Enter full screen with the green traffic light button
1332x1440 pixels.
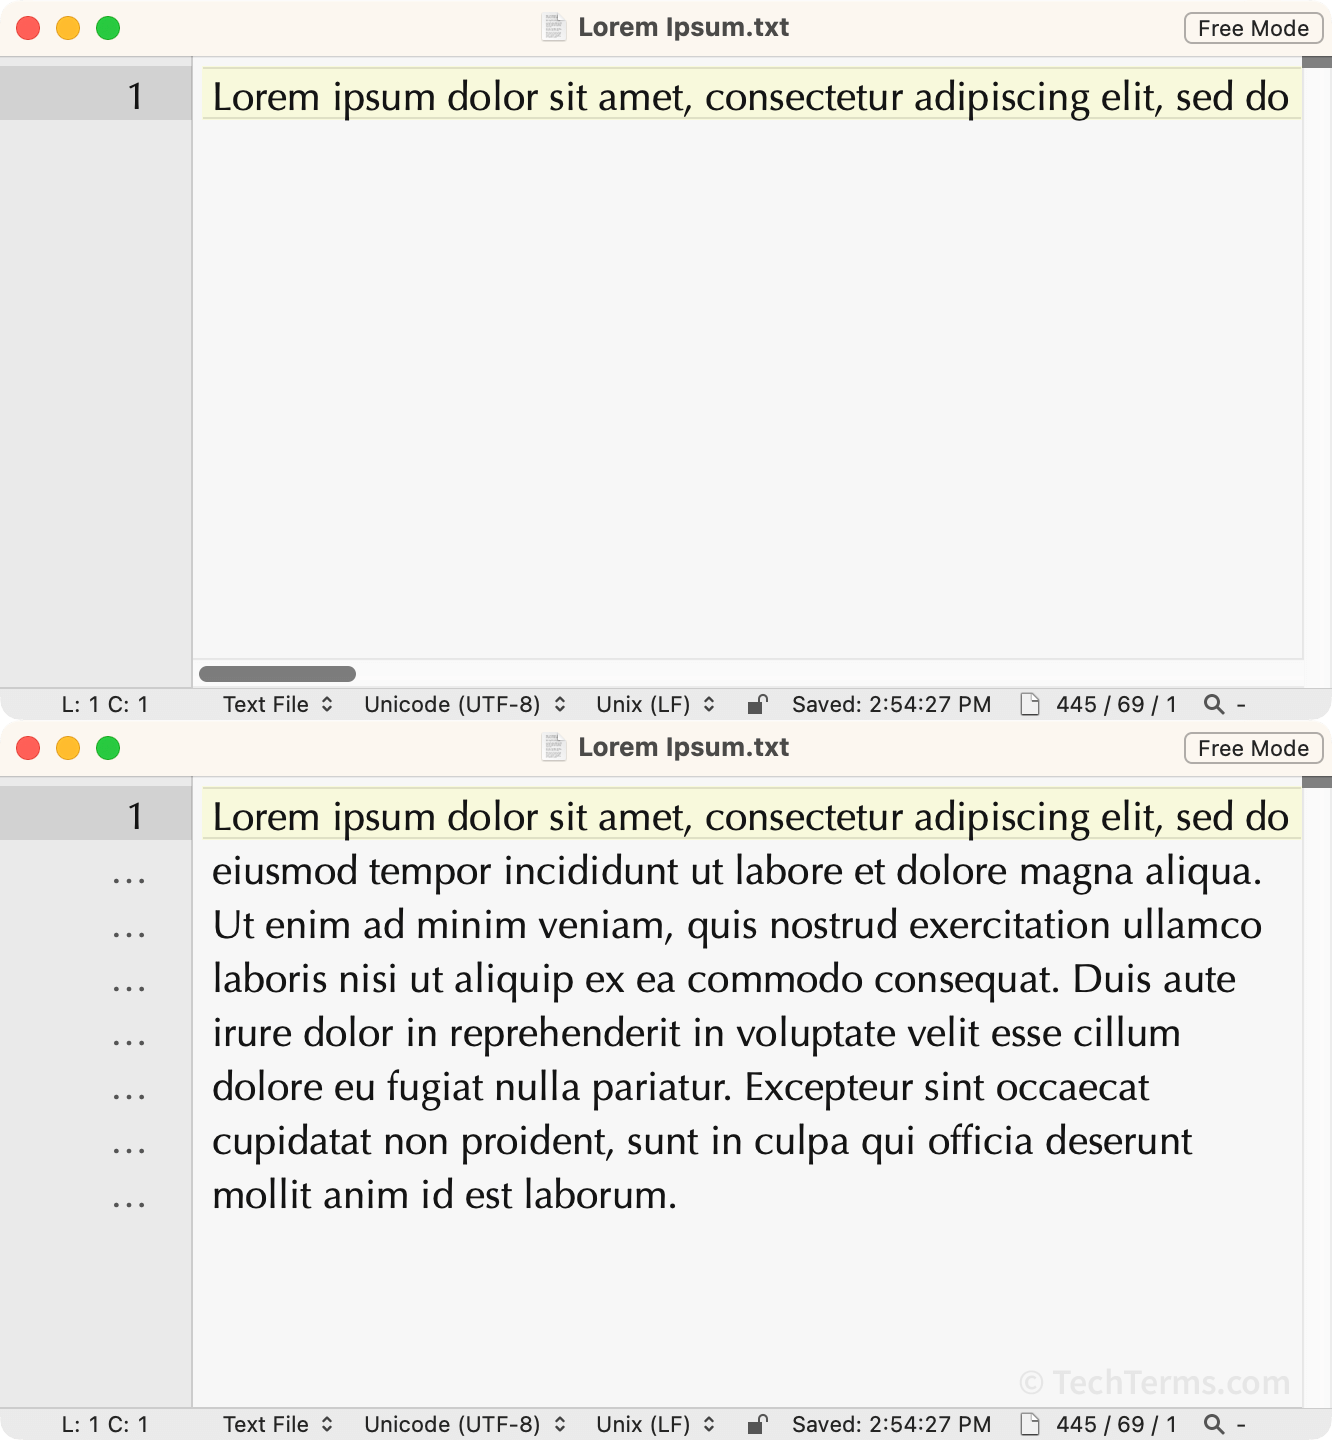(x=106, y=27)
